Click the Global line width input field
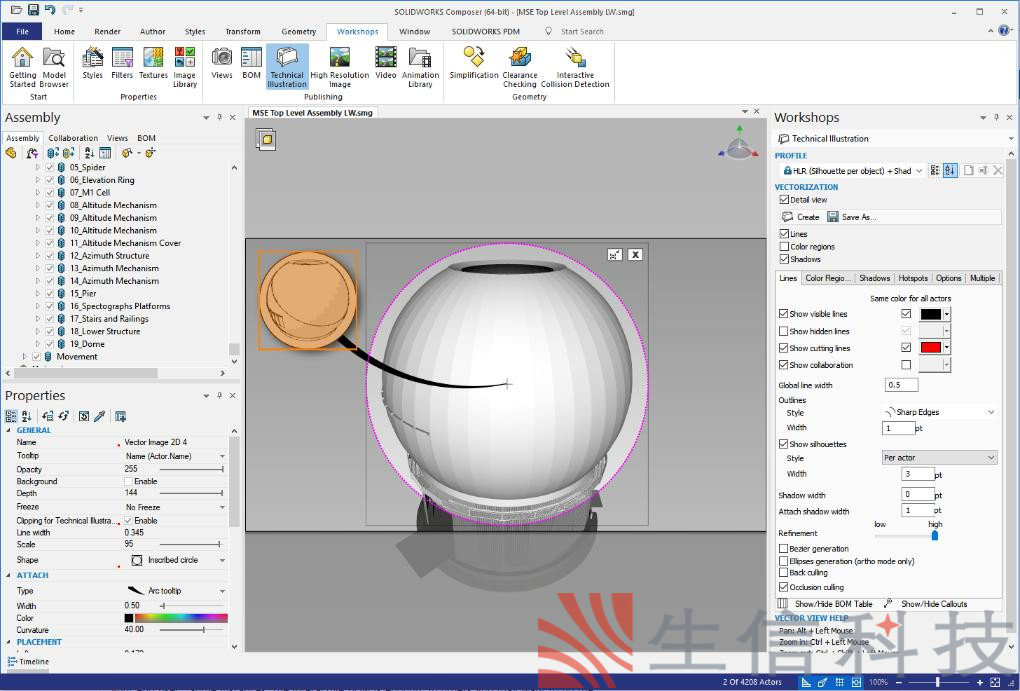 (x=902, y=385)
